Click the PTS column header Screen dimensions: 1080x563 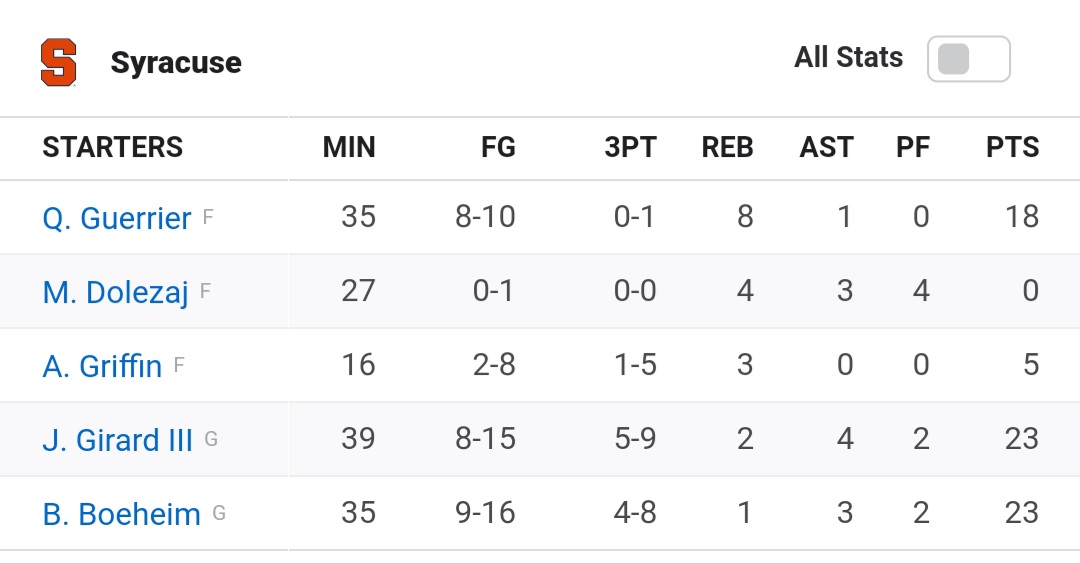[x=1012, y=147]
